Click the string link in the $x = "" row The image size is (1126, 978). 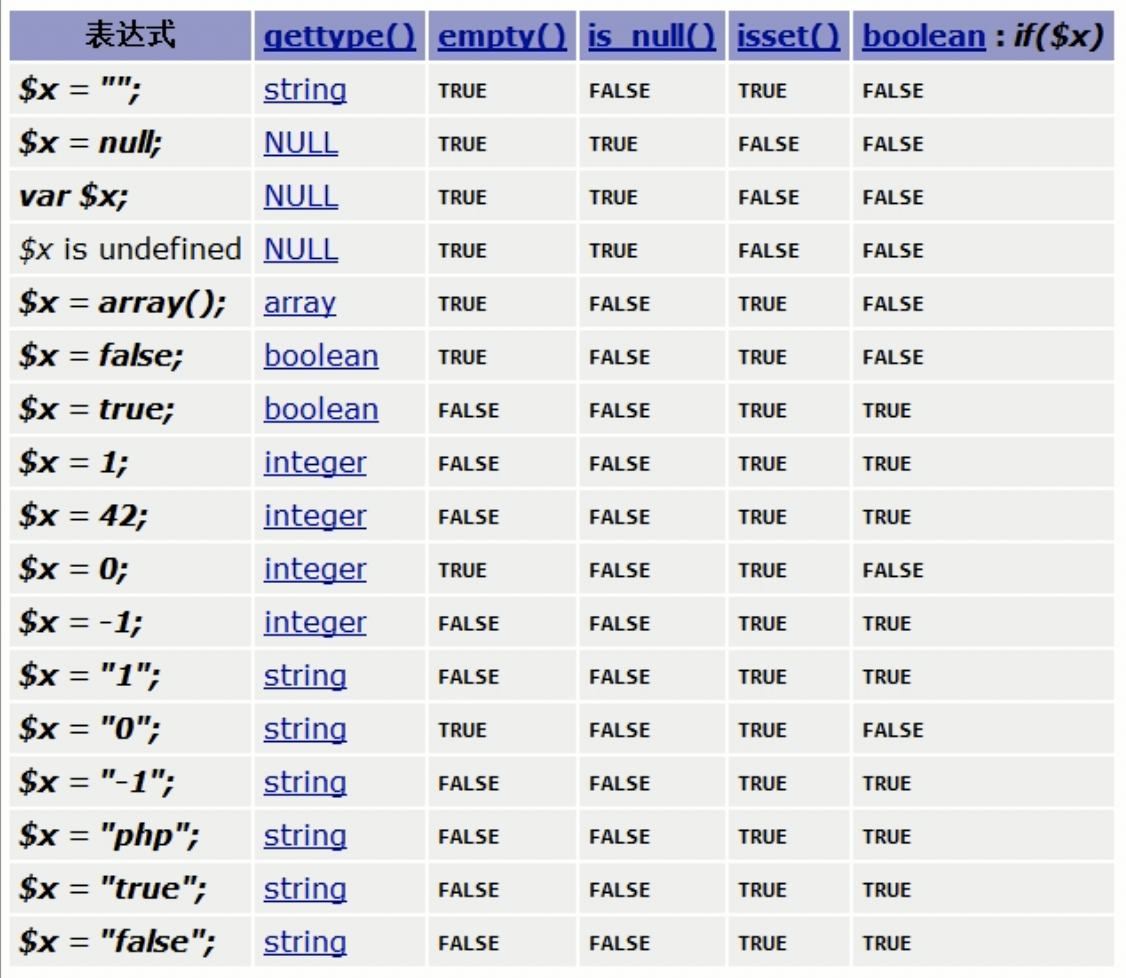(x=305, y=90)
